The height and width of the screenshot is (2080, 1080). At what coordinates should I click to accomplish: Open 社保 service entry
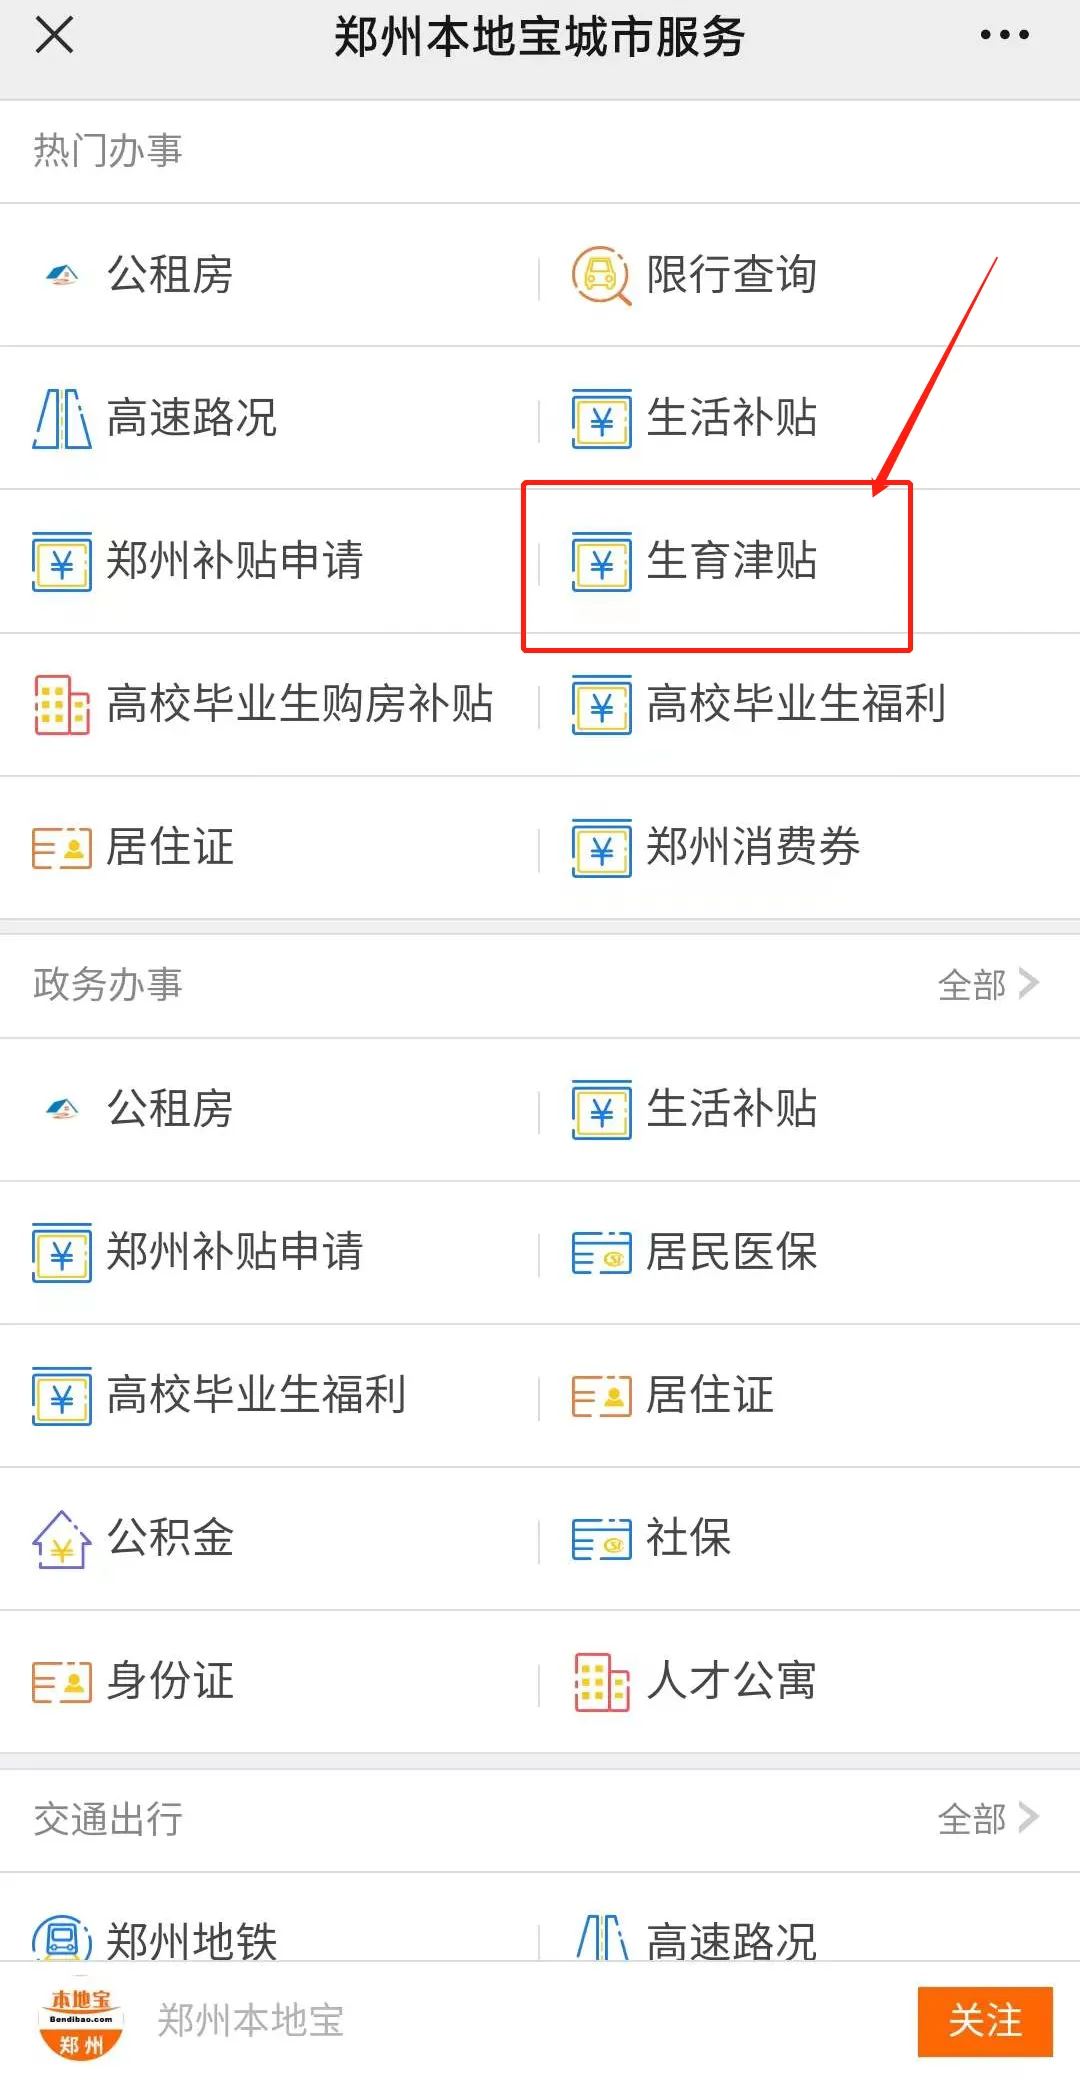point(688,1539)
